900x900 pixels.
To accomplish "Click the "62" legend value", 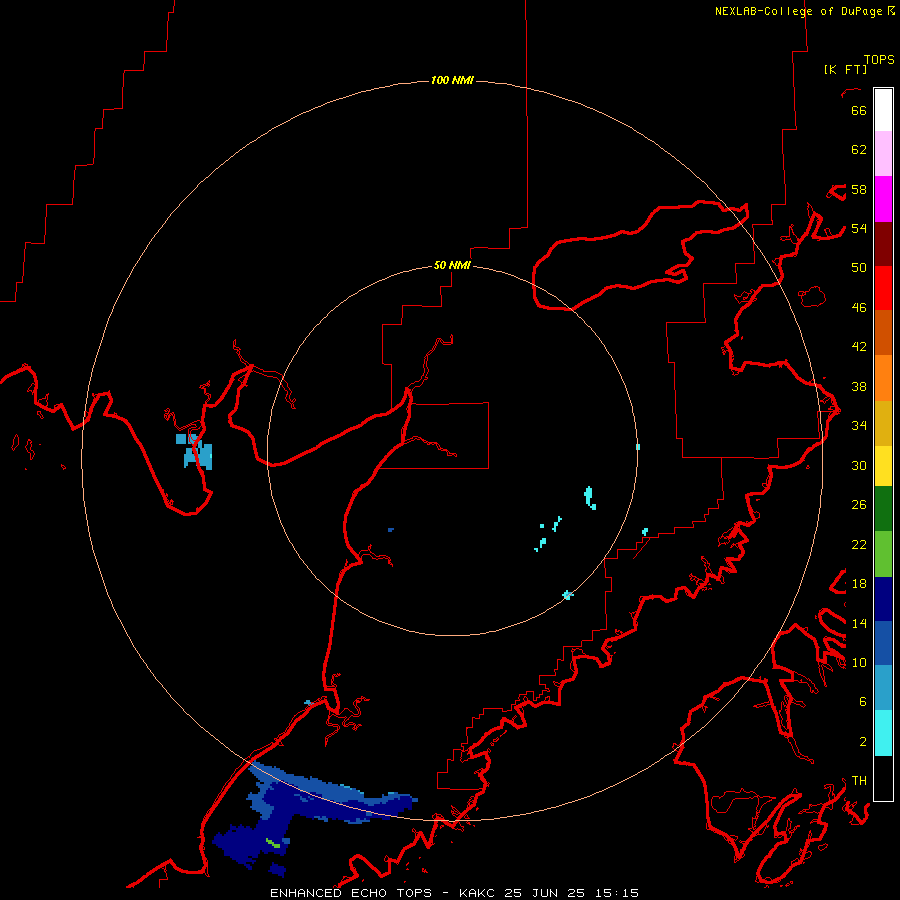I will (859, 150).
